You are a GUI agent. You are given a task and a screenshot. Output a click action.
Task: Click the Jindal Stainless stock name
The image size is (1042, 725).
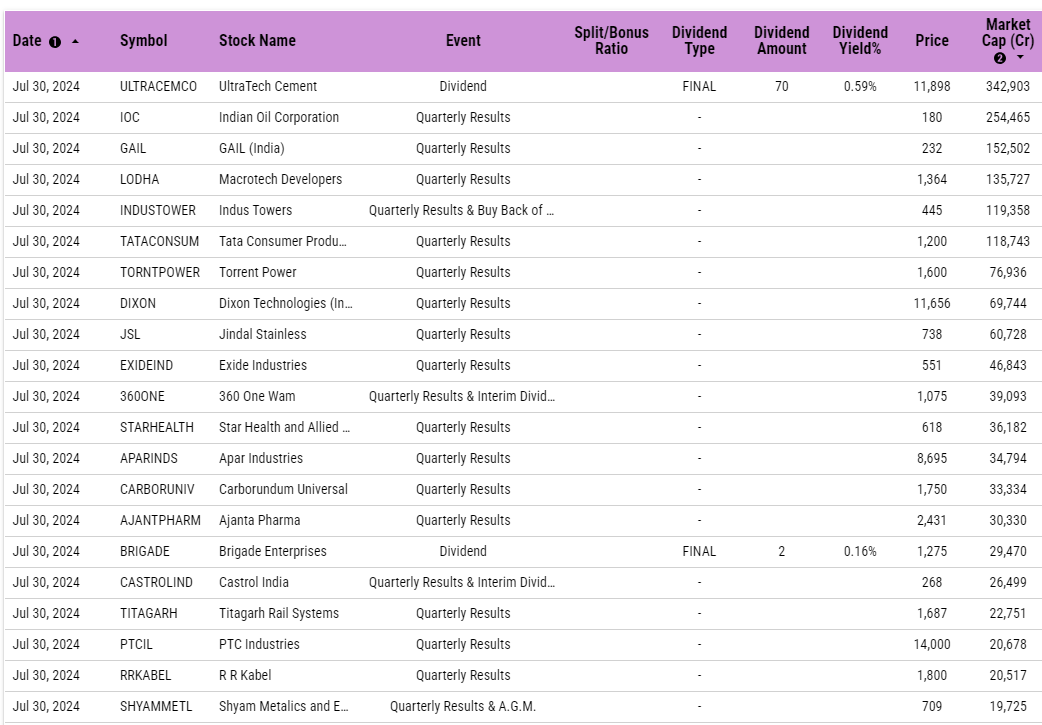click(262, 334)
